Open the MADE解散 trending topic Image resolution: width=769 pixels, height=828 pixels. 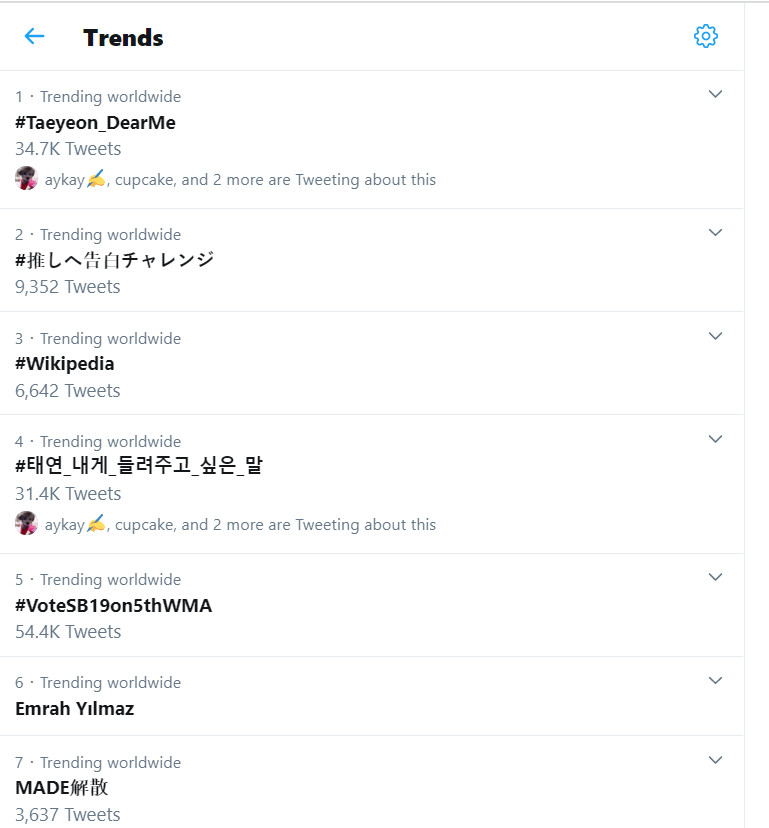pyautogui.click(x=62, y=788)
